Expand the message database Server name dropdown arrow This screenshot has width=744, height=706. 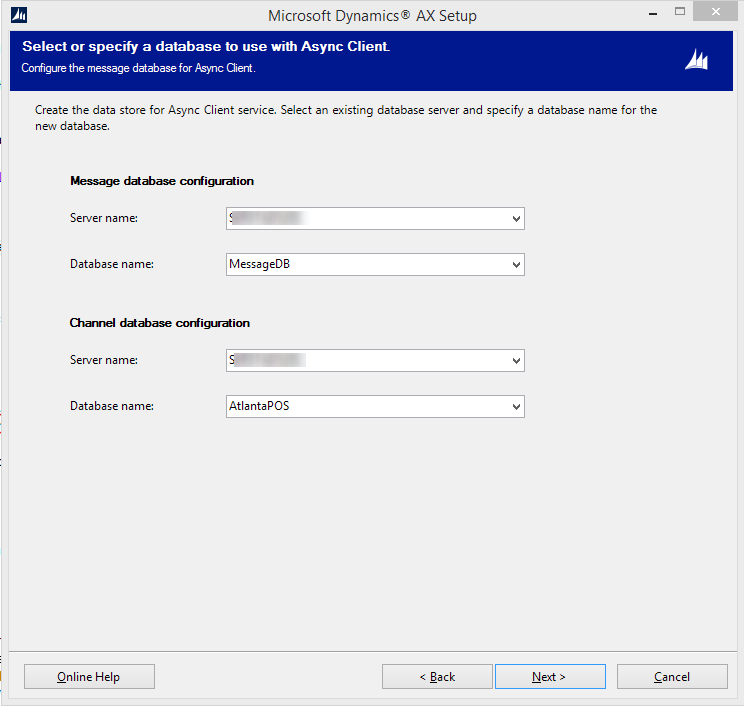click(x=516, y=218)
